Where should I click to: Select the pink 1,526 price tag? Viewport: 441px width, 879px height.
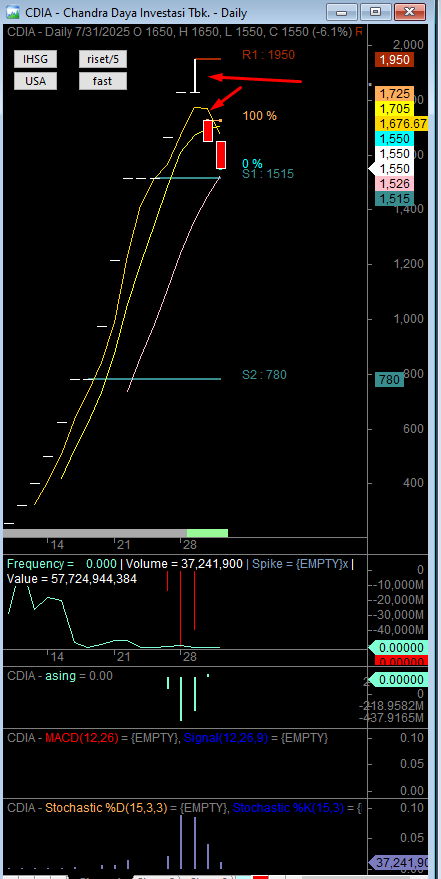click(x=394, y=183)
